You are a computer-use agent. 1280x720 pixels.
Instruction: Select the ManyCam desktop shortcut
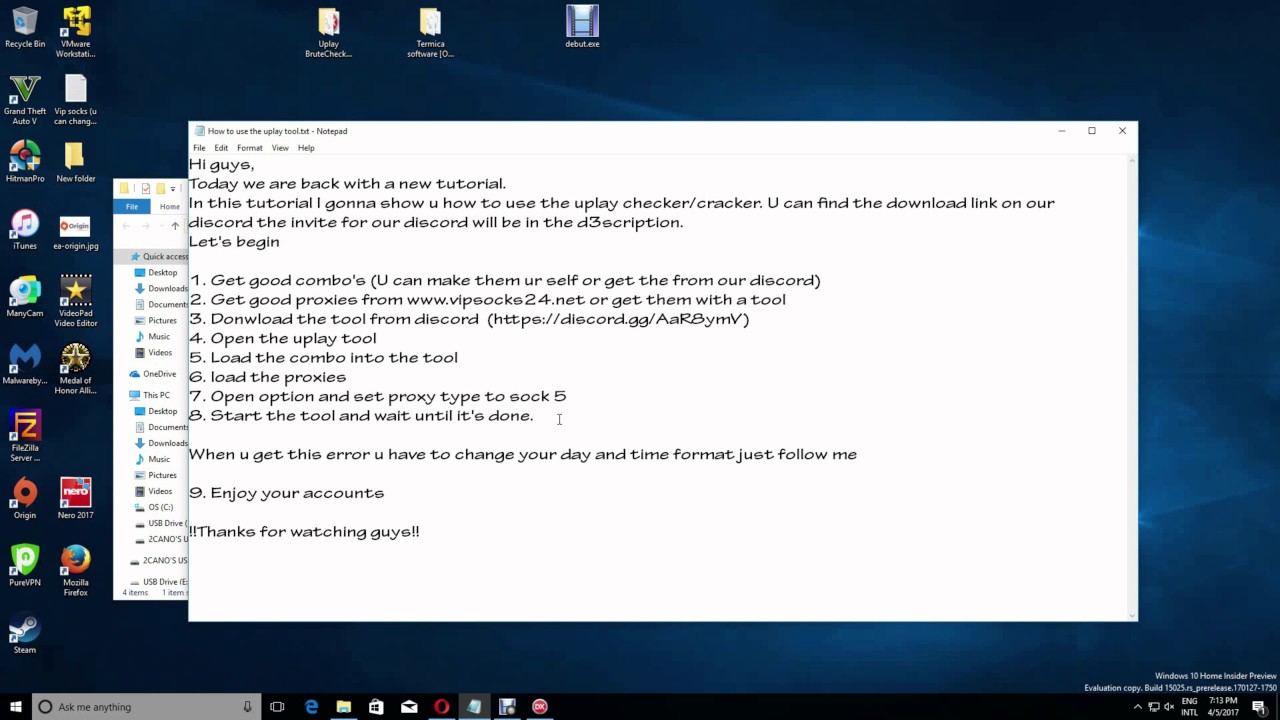[25, 297]
